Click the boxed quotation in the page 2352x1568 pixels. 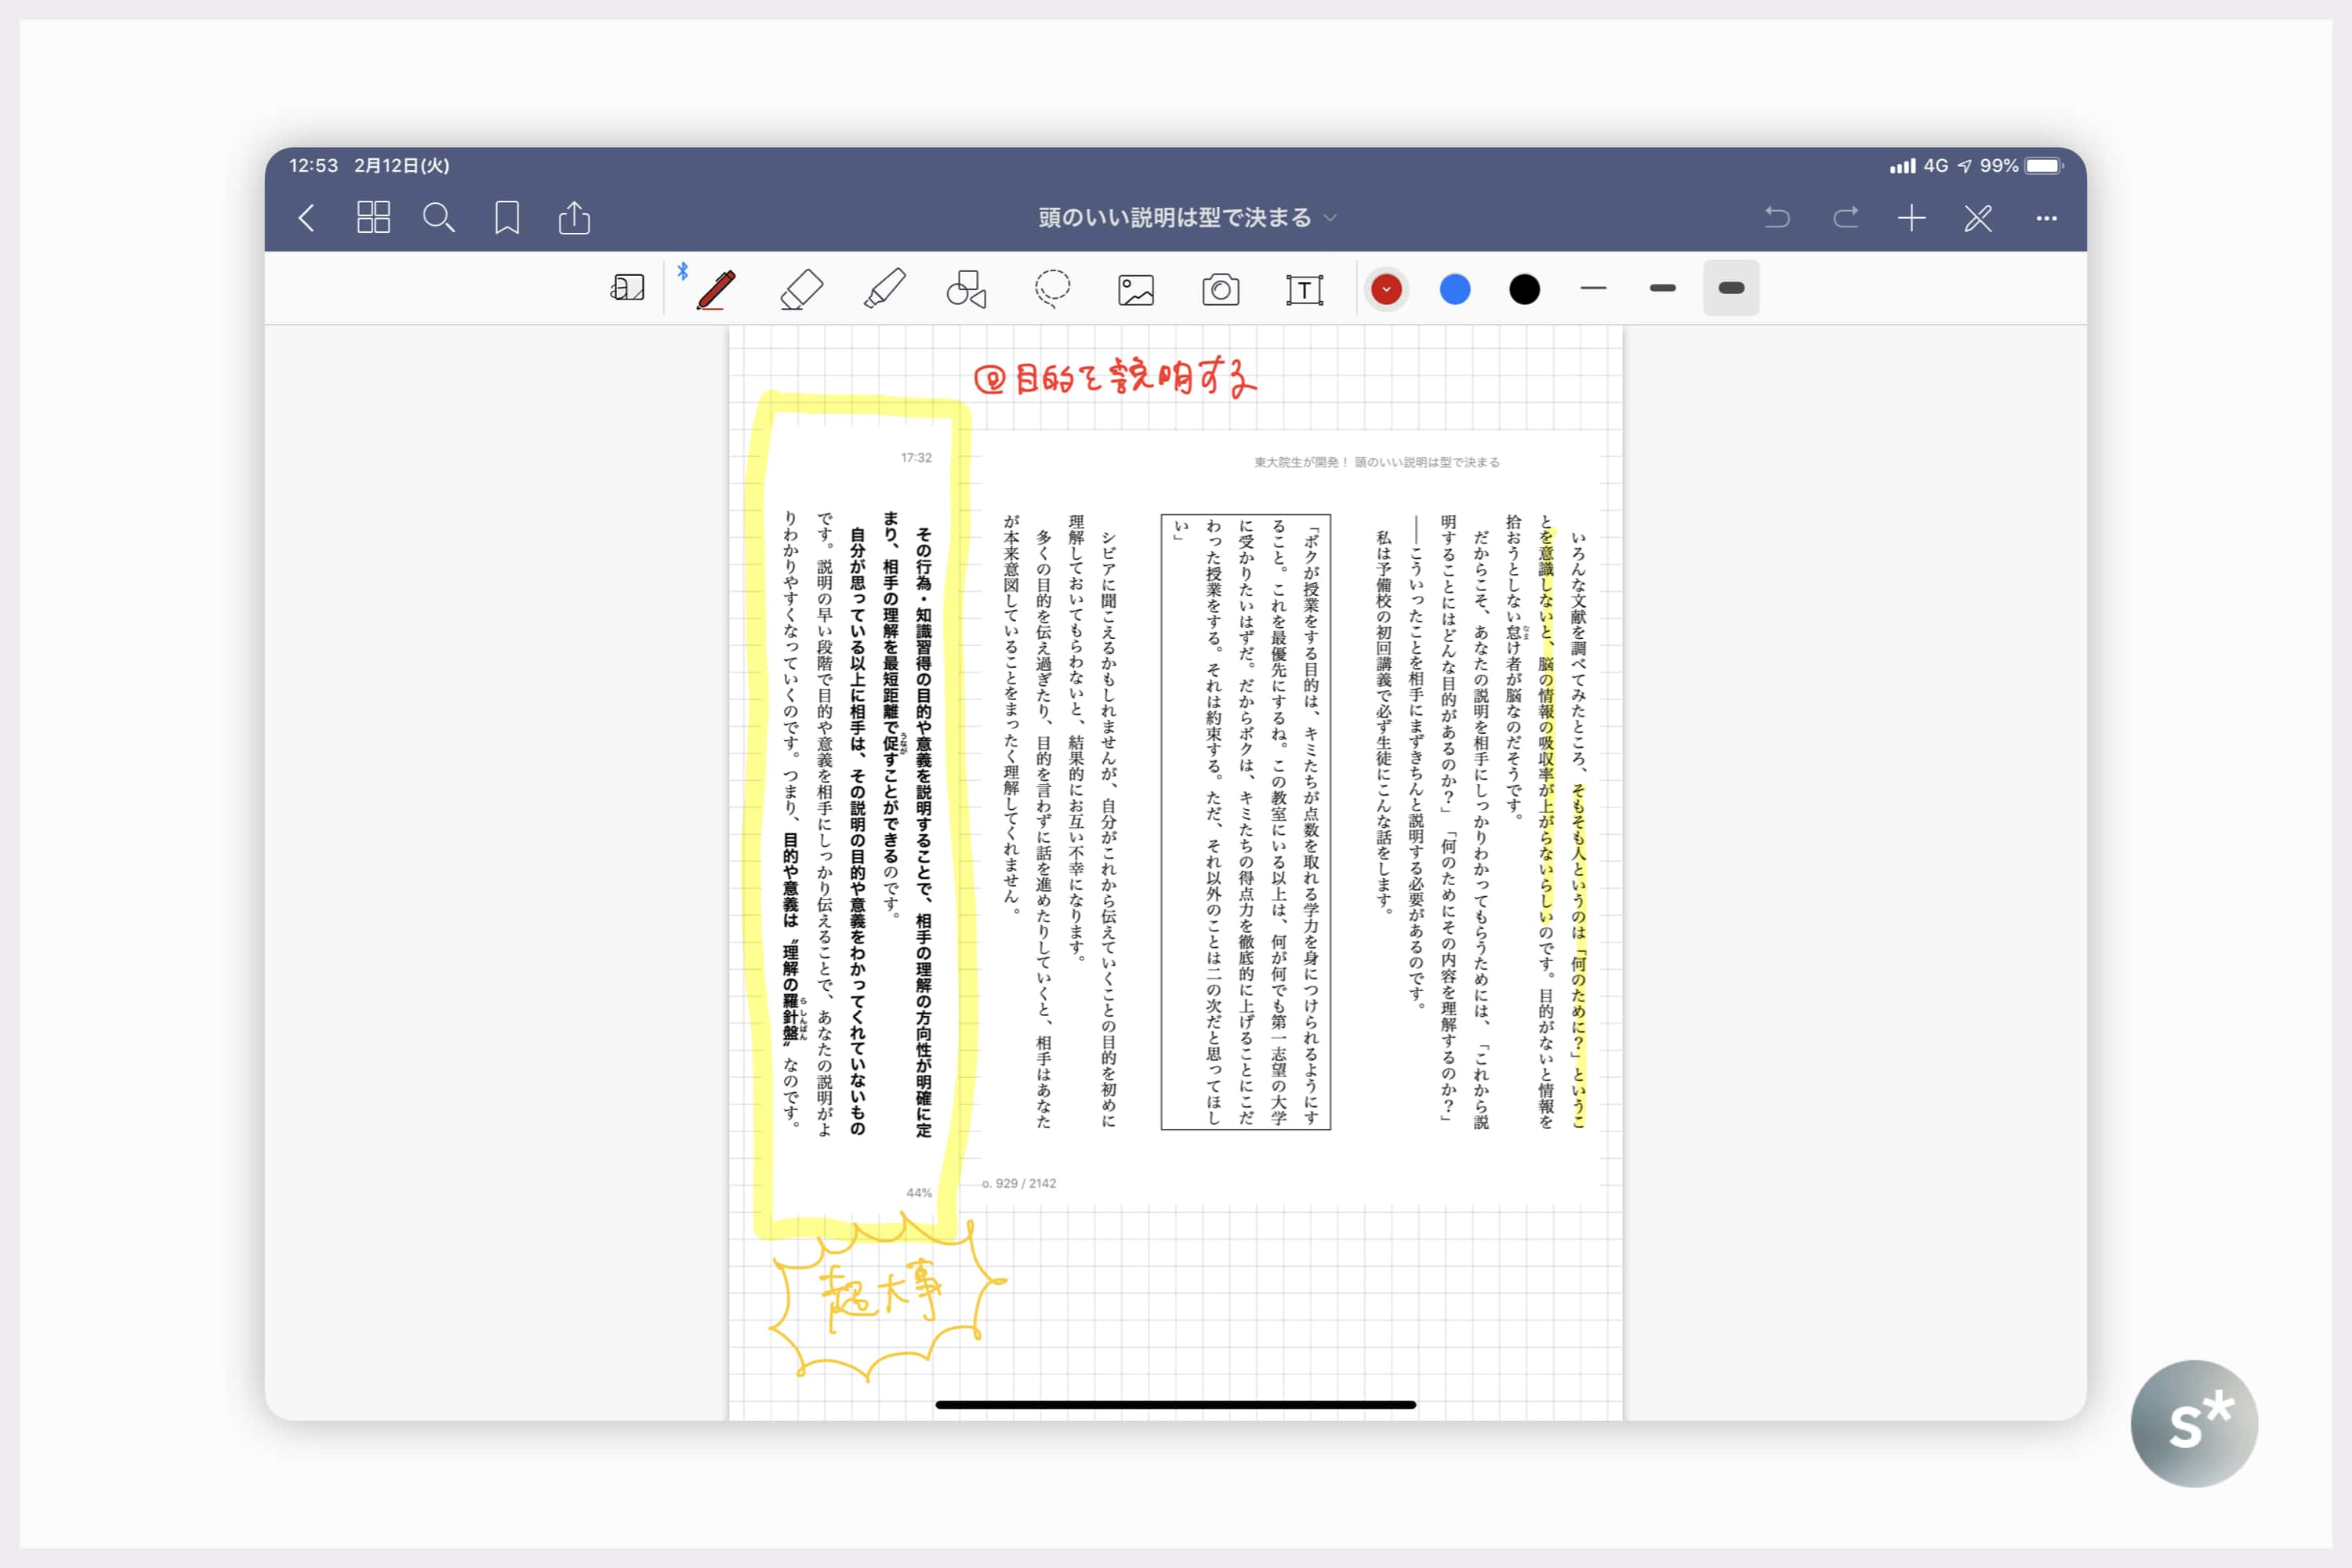pyautogui.click(x=1245, y=821)
